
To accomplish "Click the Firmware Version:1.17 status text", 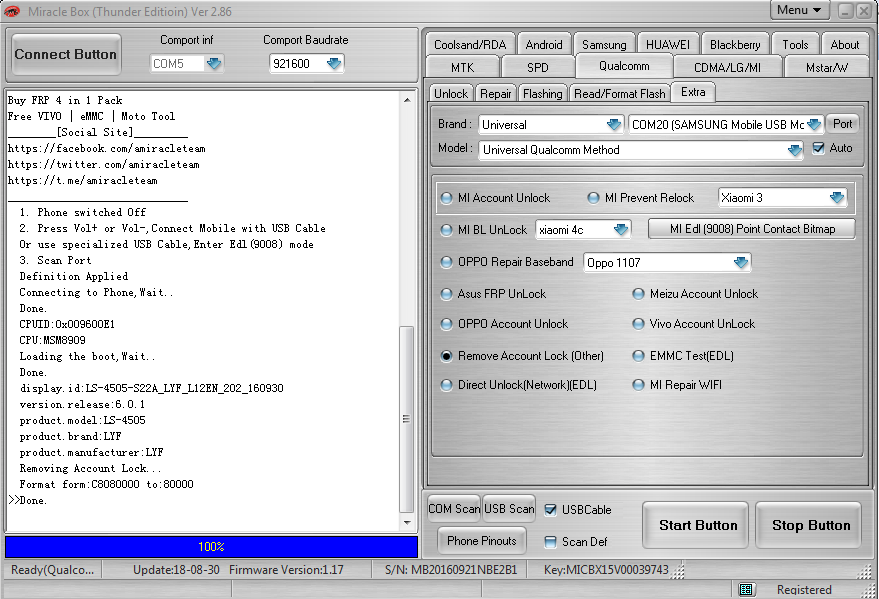I will 286,570.
